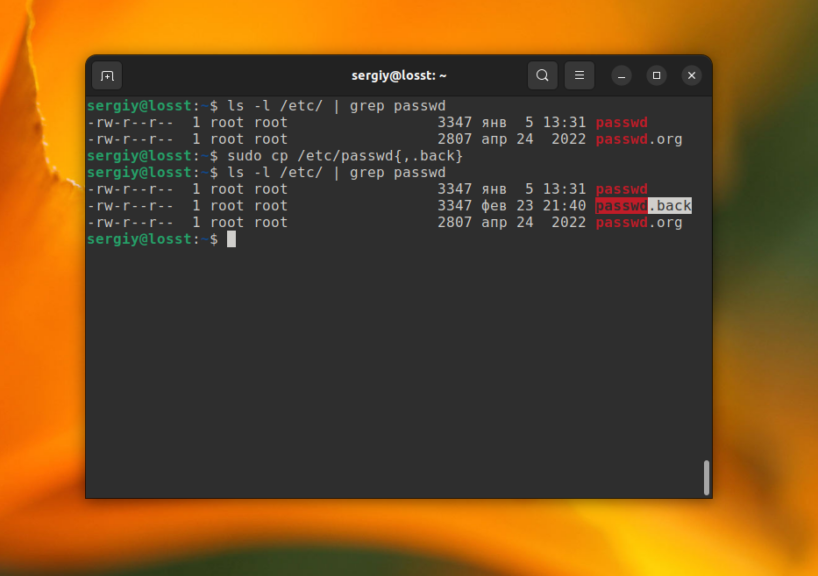Image resolution: width=818 pixels, height=576 pixels.
Task: Click the file size on the passwd.back row
Action: tap(454, 206)
